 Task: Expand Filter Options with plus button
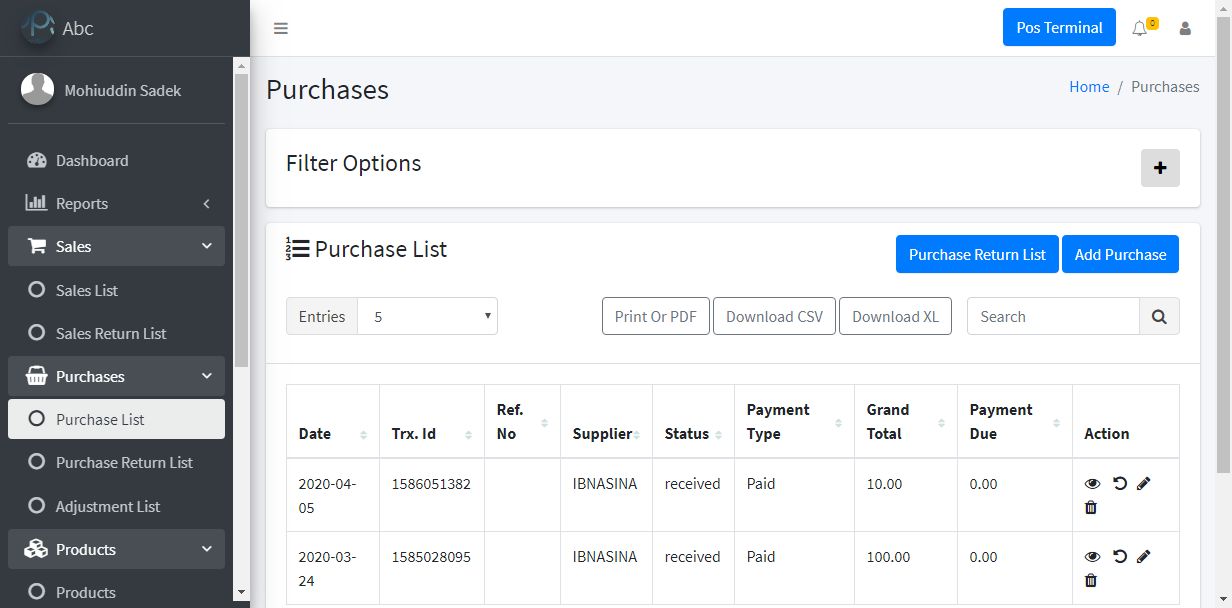pyautogui.click(x=1160, y=168)
